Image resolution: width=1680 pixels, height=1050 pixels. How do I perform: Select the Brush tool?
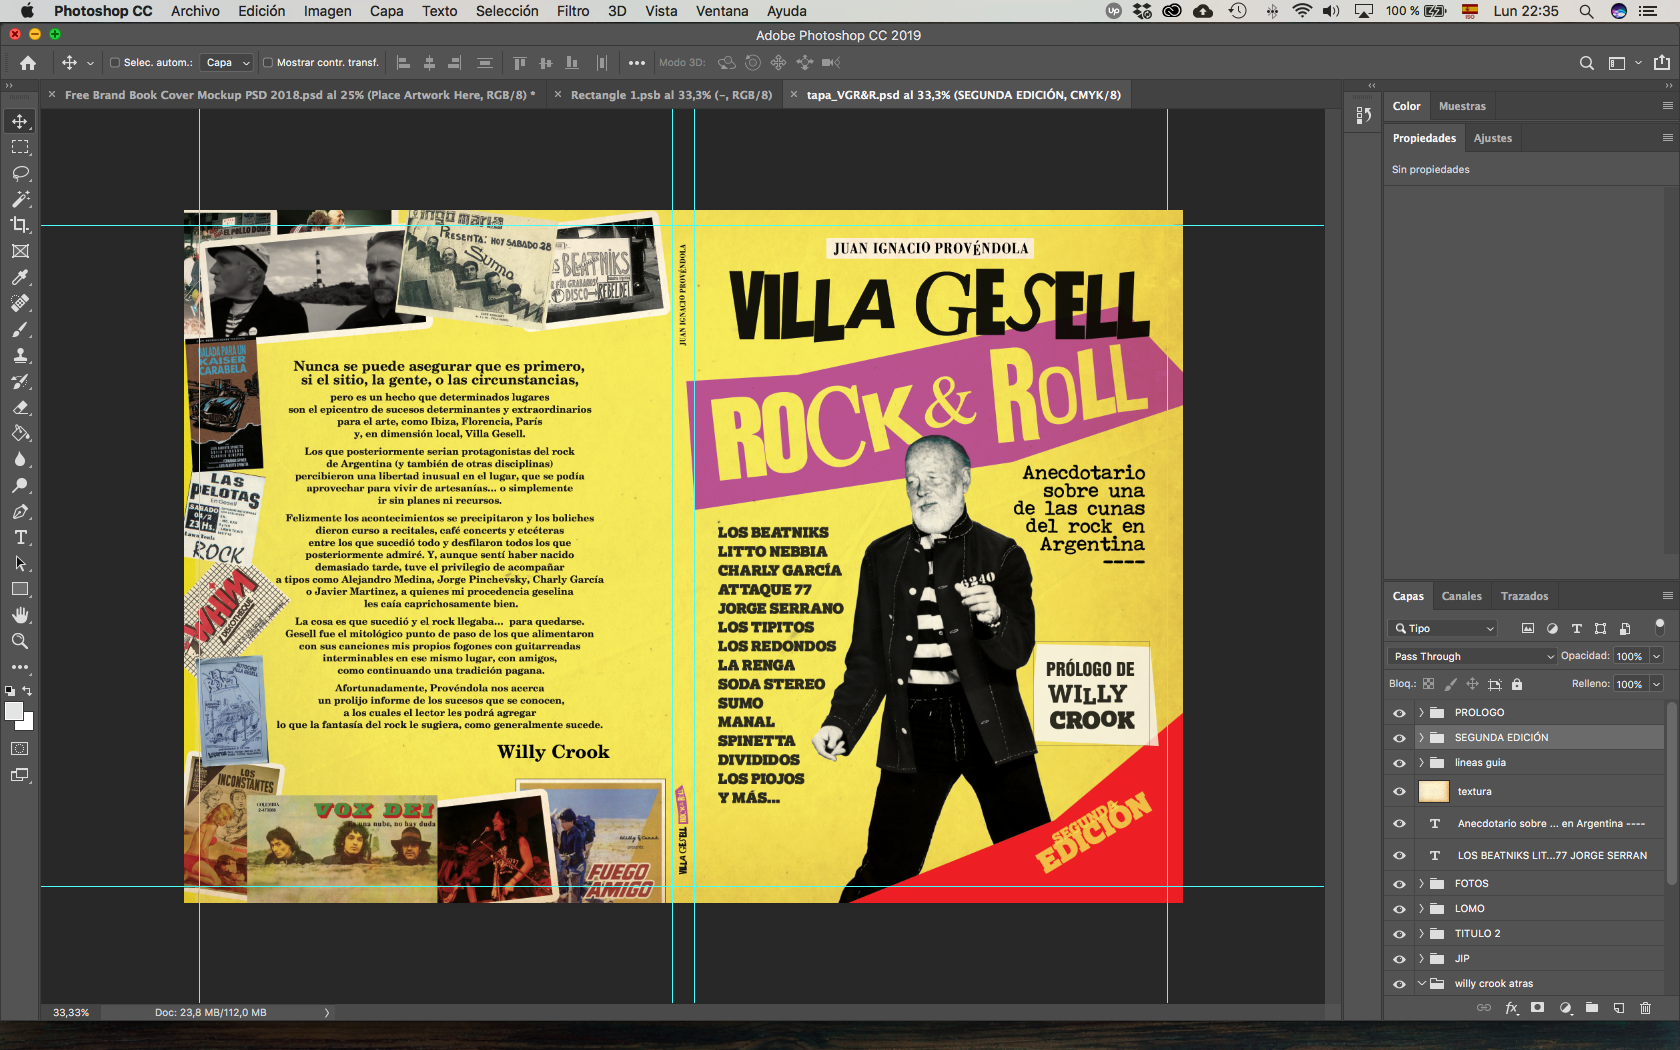point(20,329)
